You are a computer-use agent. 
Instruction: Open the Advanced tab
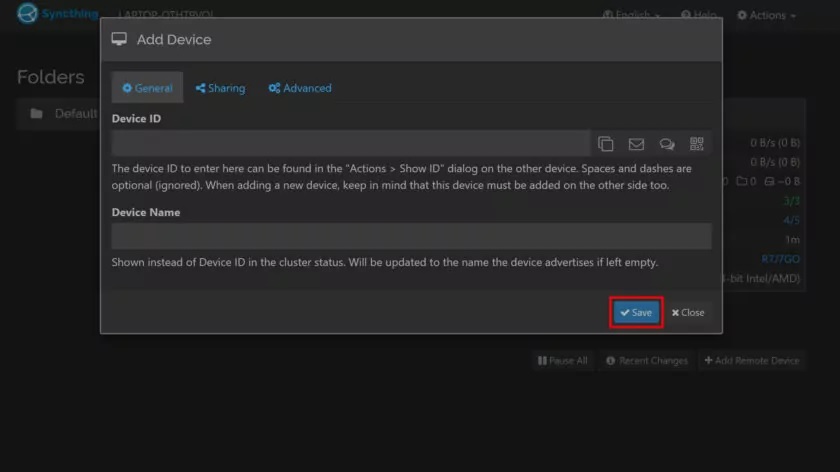300,88
